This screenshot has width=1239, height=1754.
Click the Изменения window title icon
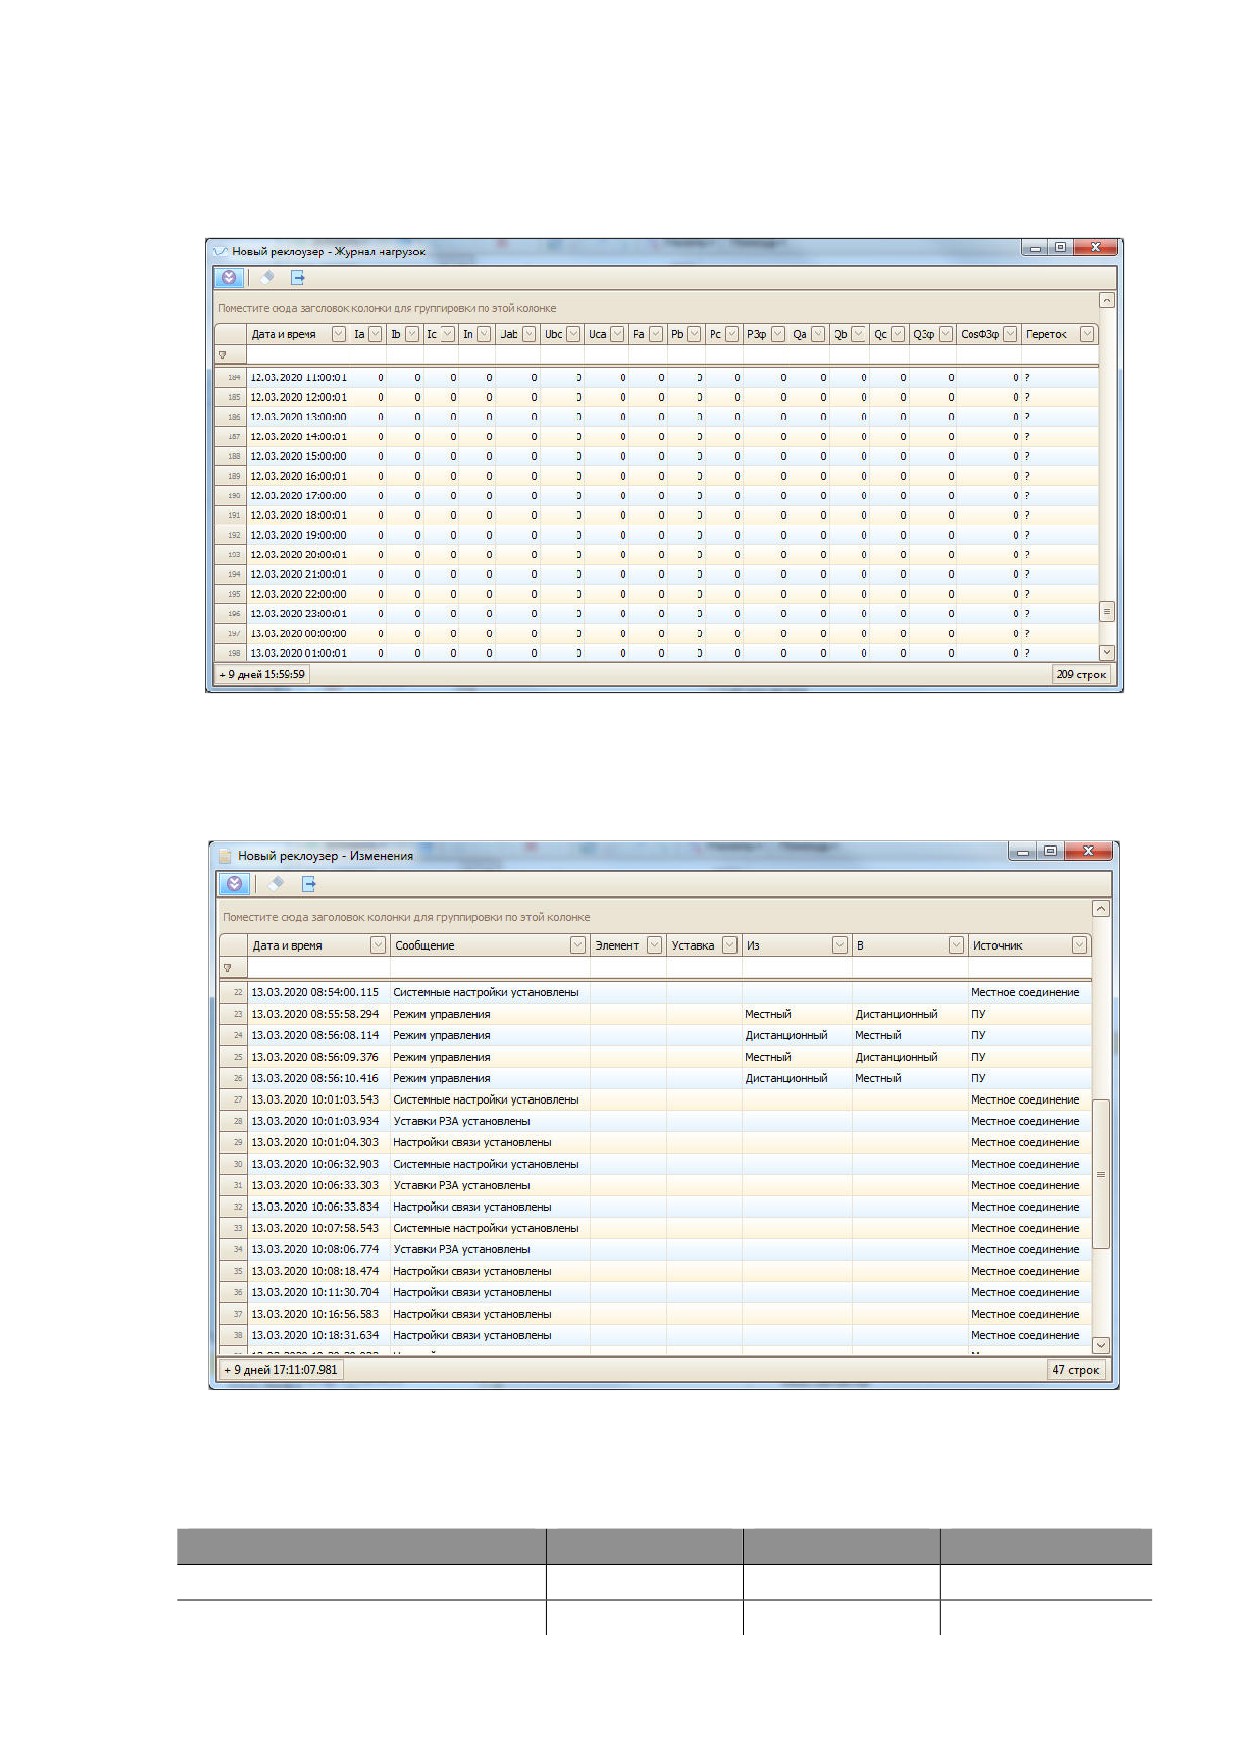tap(225, 856)
